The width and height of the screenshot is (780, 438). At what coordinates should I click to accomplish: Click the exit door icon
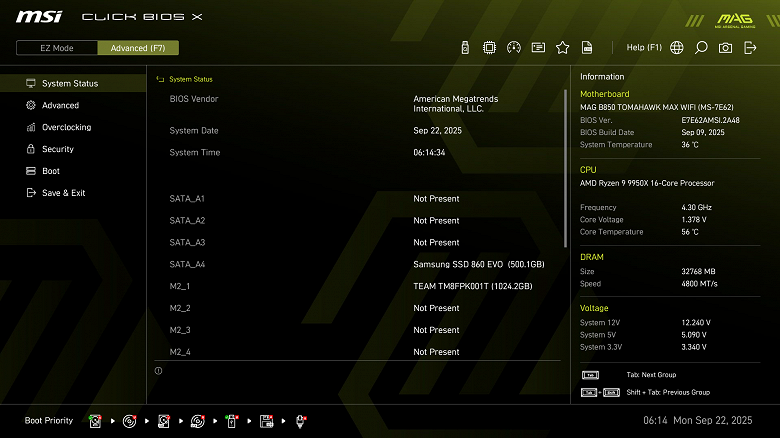pyautogui.click(x=750, y=48)
